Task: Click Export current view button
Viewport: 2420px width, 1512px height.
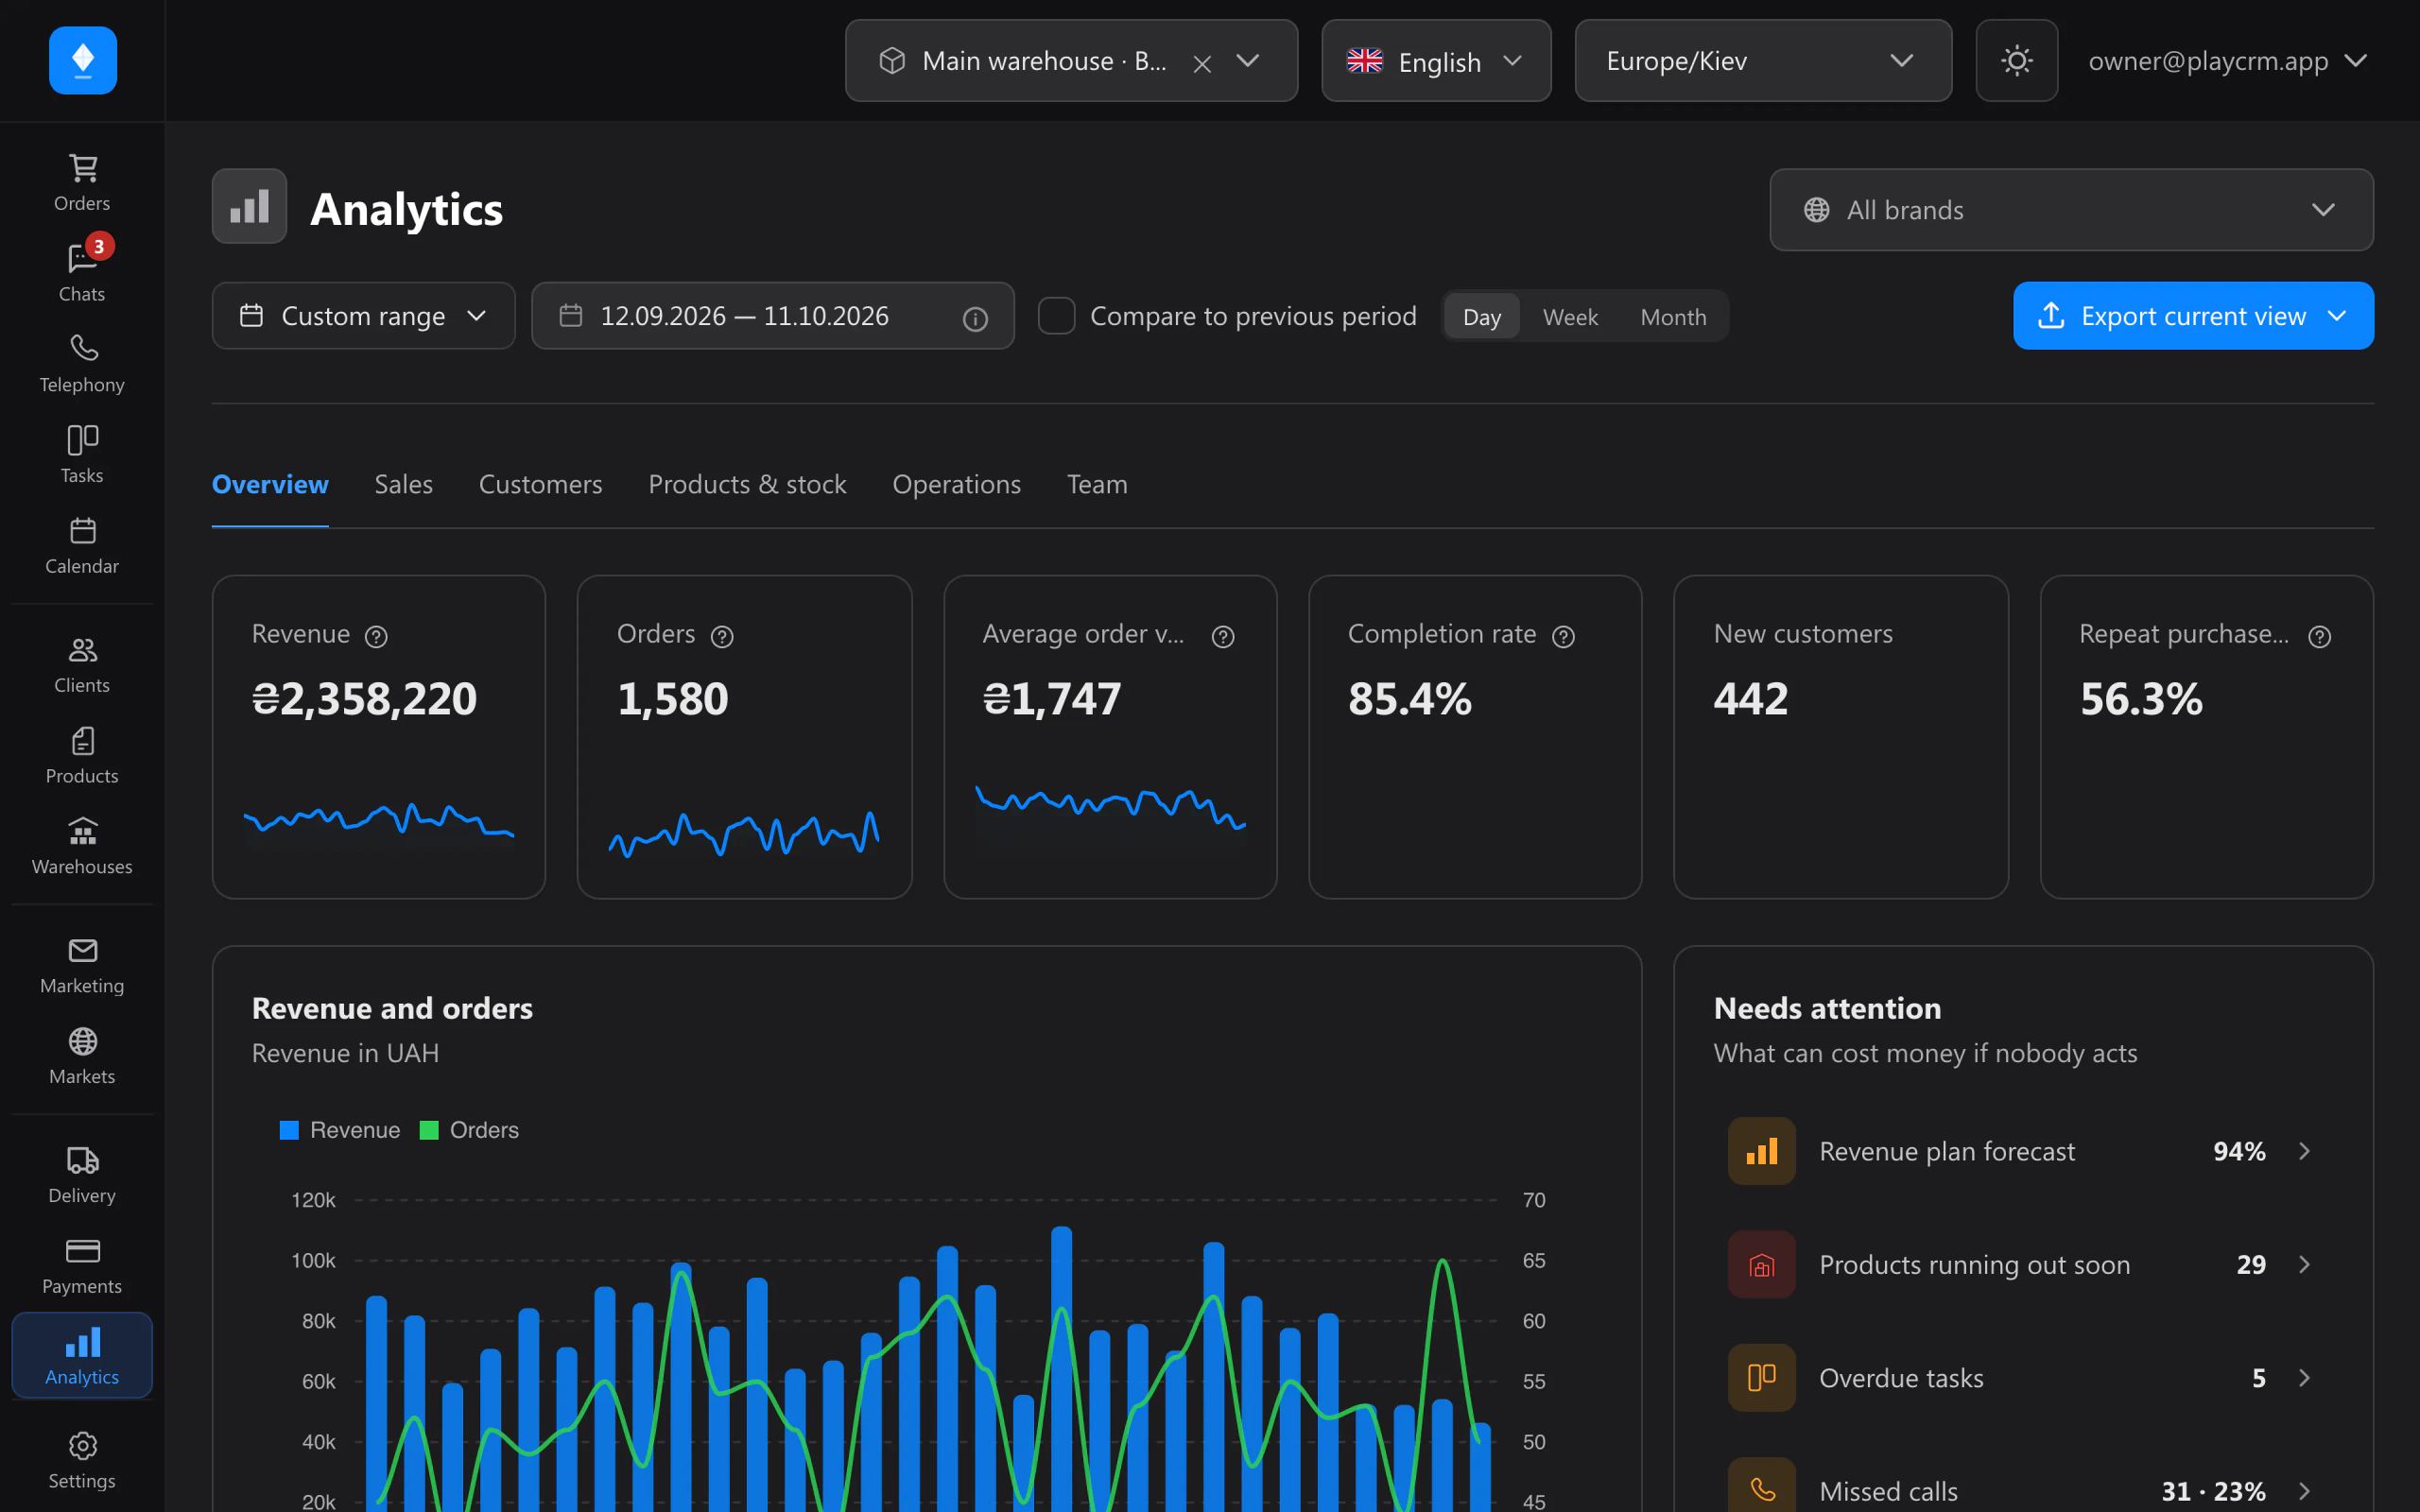Action: tap(2193, 316)
